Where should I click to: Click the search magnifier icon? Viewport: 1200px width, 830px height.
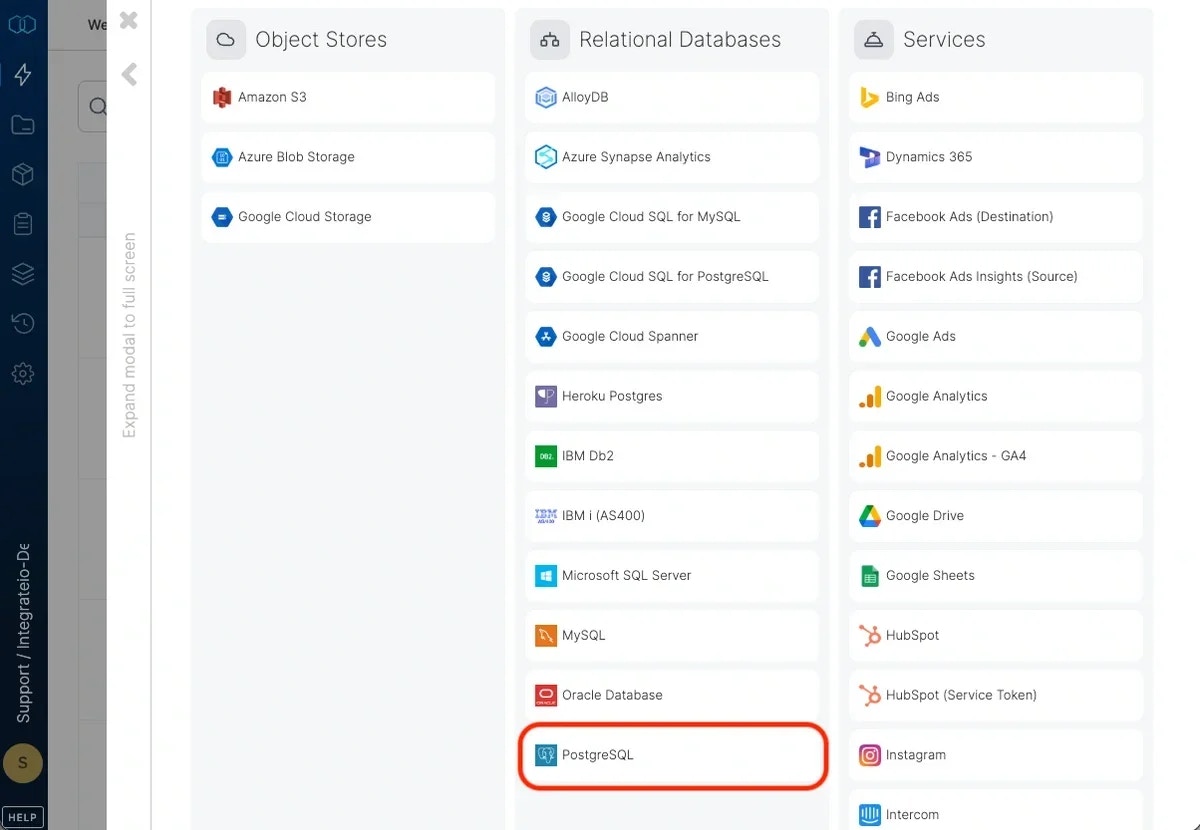pyautogui.click(x=97, y=105)
